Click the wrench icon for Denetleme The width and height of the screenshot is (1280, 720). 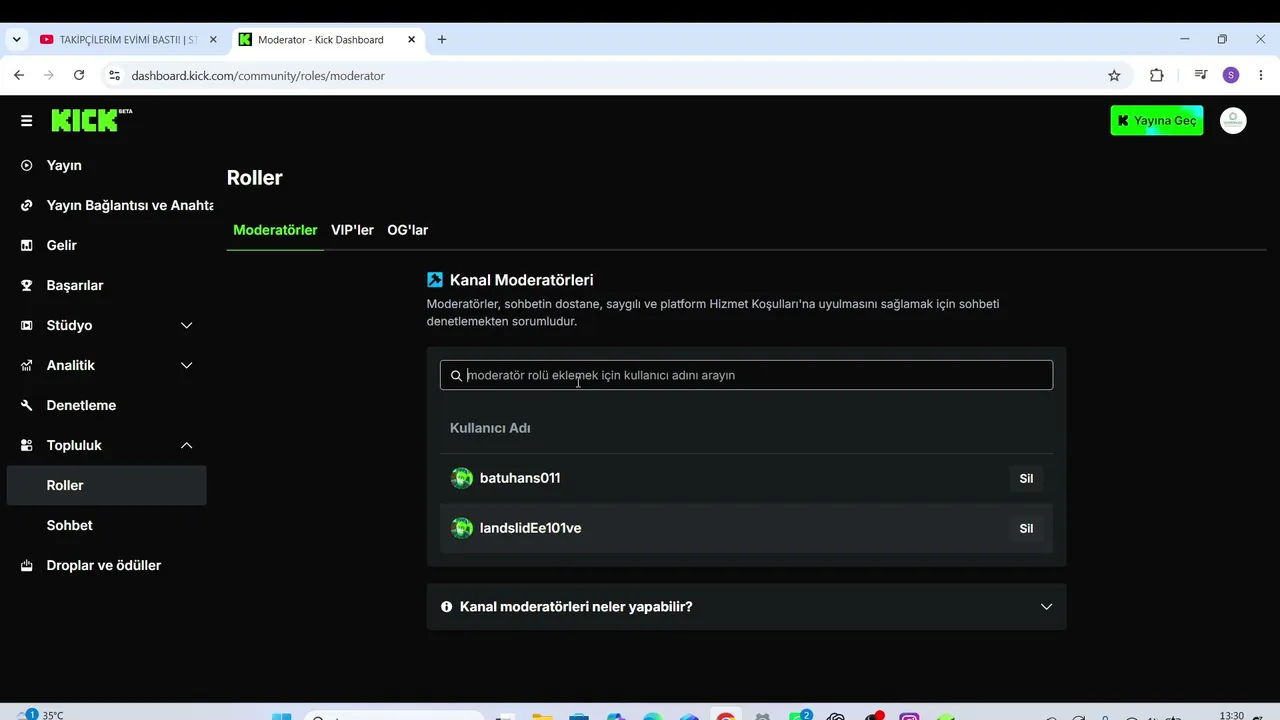coord(27,405)
